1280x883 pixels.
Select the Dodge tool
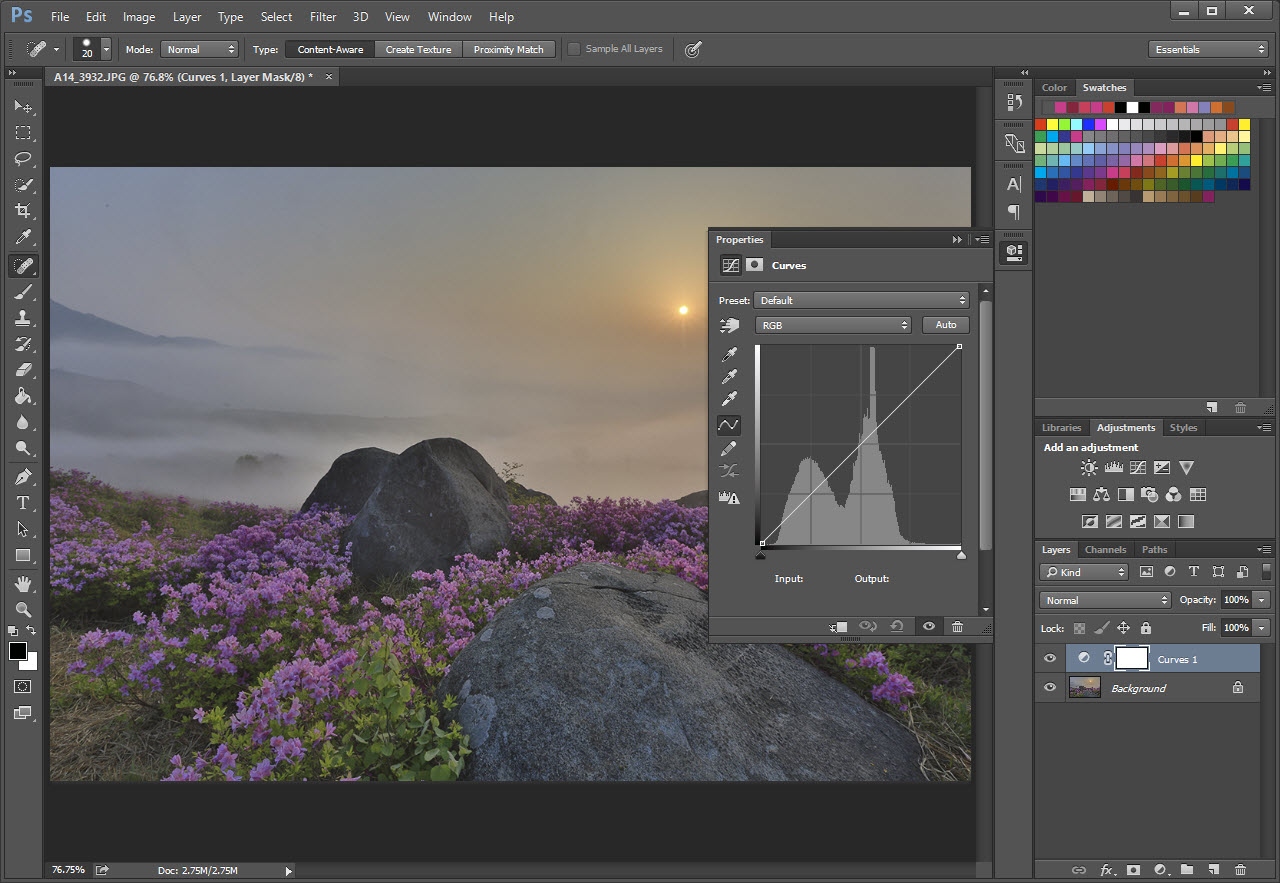coord(23,449)
